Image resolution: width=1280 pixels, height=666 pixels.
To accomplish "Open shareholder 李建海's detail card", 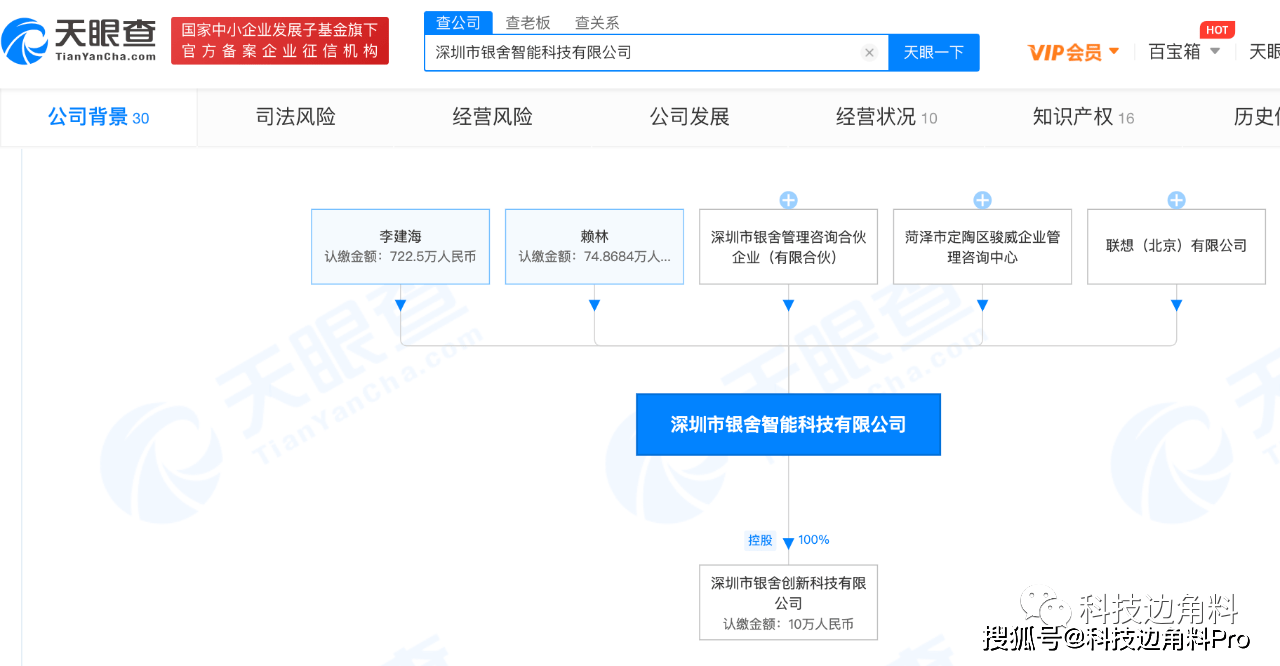I will coord(400,246).
